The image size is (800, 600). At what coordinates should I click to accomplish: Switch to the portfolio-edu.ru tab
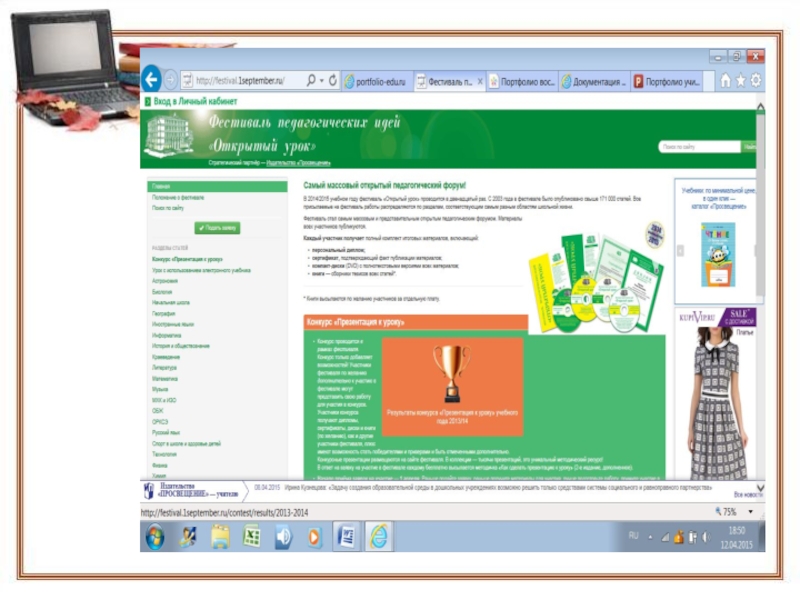tap(377, 81)
